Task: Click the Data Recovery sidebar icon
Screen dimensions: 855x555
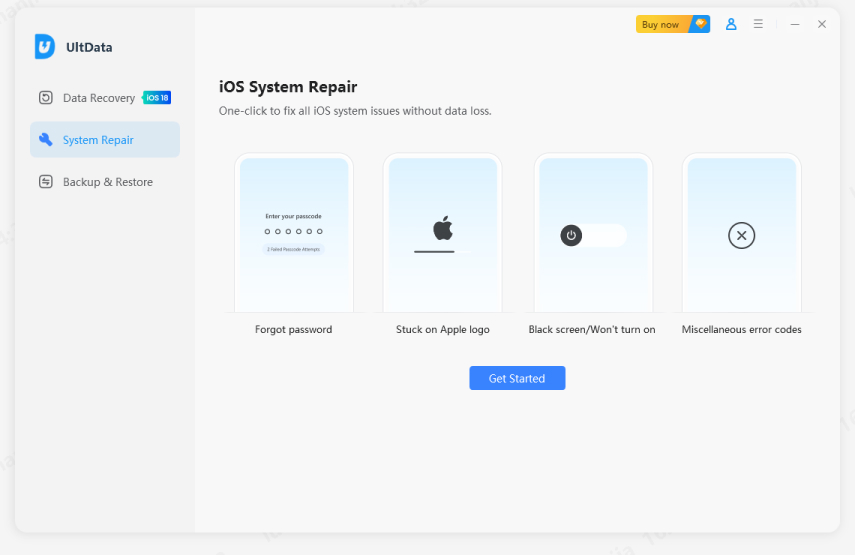Action: coord(46,98)
